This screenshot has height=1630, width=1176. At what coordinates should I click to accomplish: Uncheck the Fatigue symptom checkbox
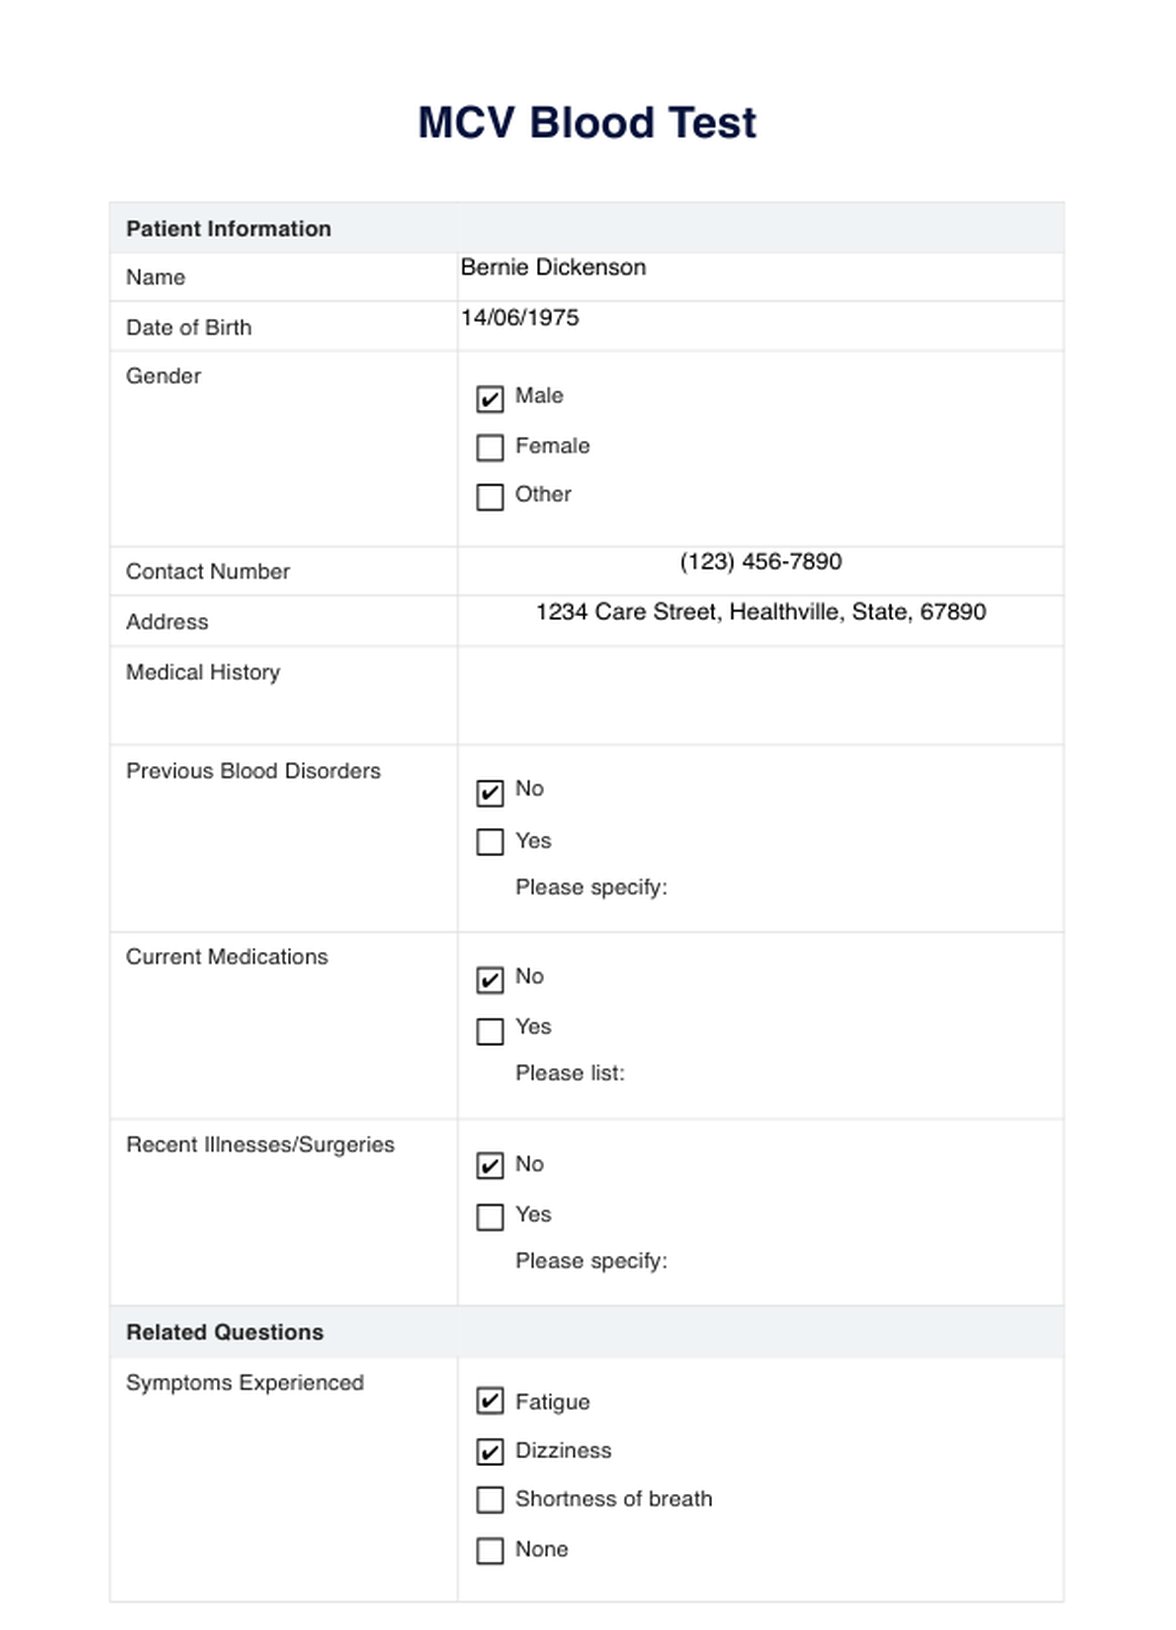pos(489,1402)
